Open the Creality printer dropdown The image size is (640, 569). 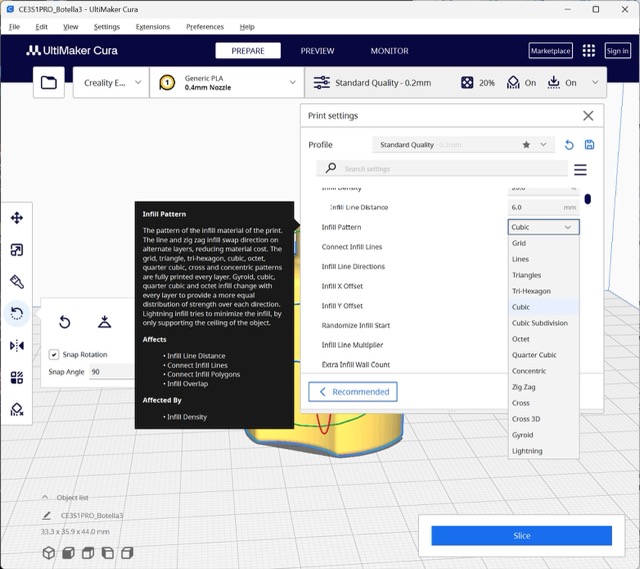point(111,83)
